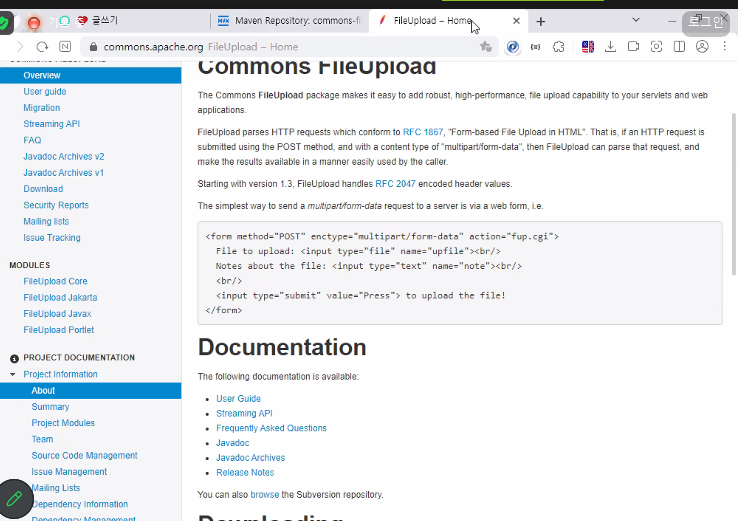Image resolution: width=738 pixels, height=521 pixels.
Task: Open Streaming API in Documentation list
Action: [x=244, y=414]
